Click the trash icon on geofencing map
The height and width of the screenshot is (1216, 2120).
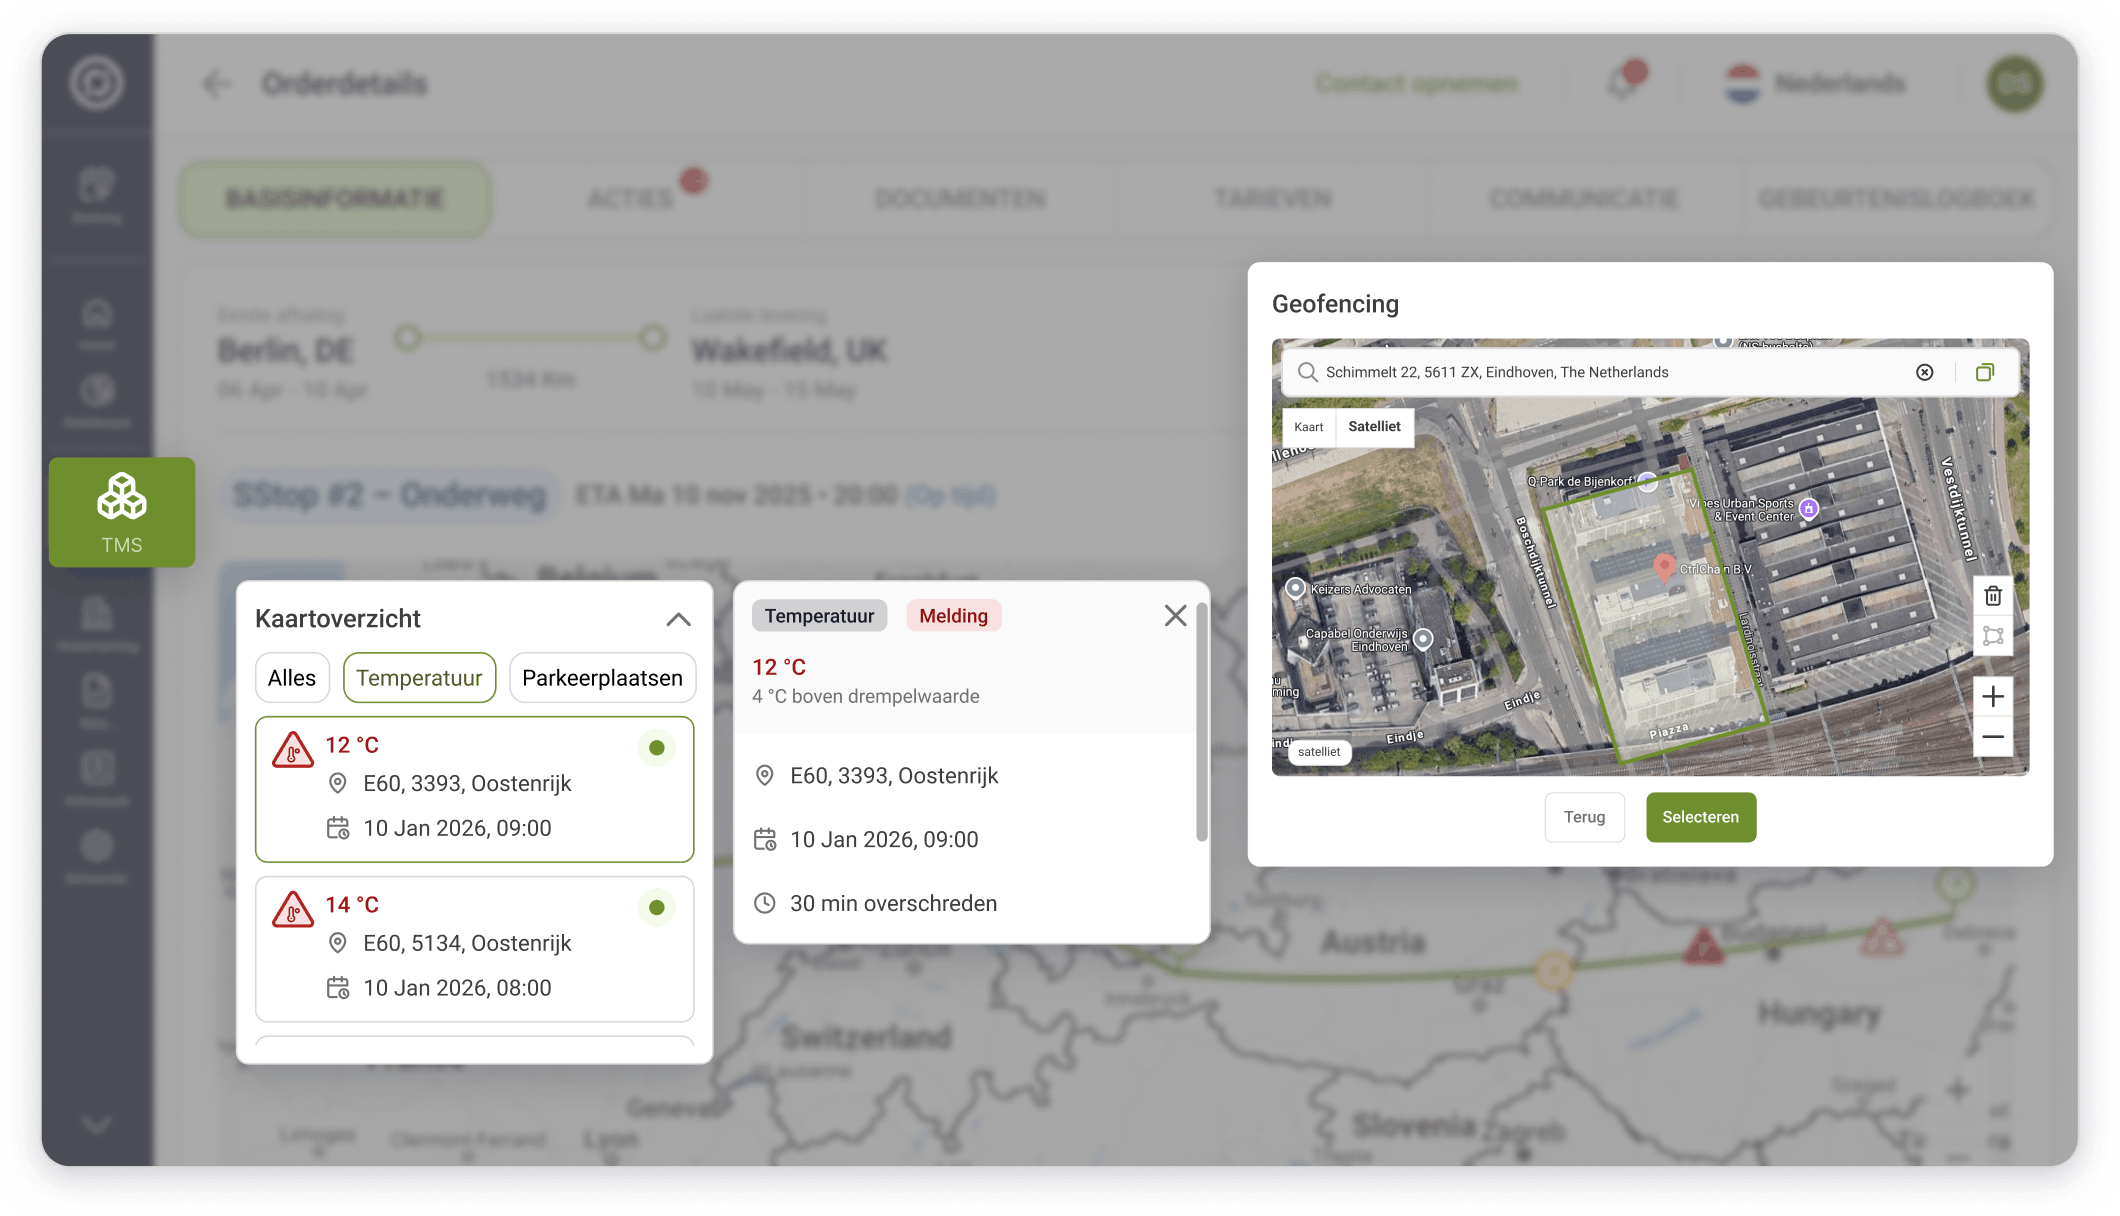click(1992, 596)
